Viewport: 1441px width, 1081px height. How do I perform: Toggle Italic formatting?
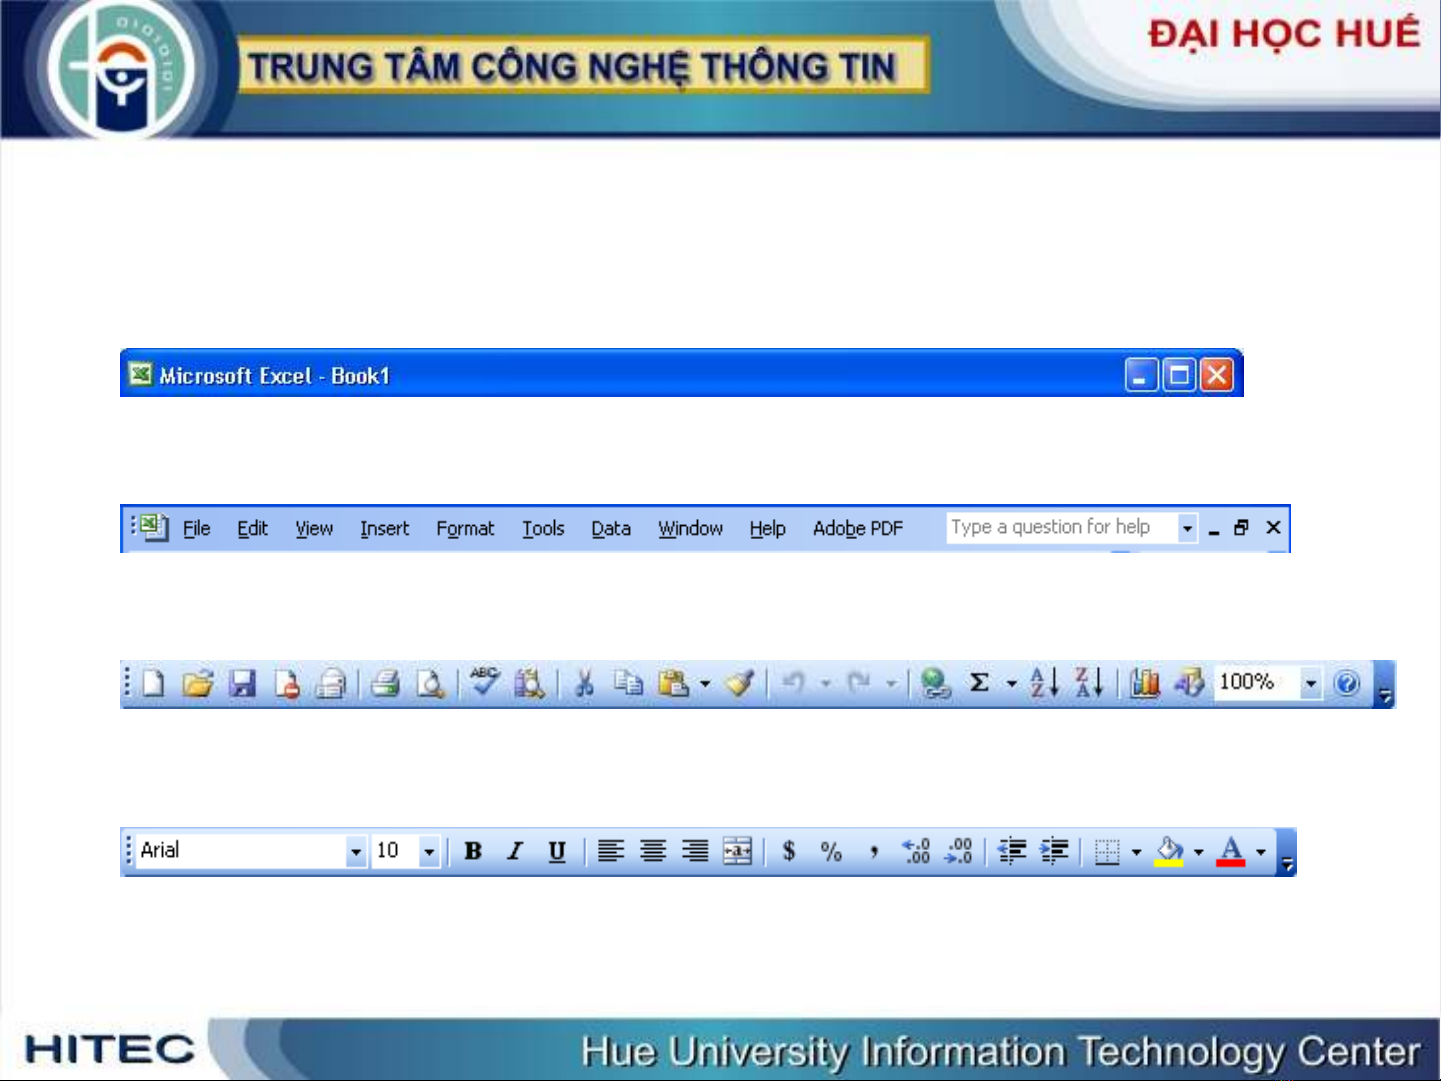515,852
